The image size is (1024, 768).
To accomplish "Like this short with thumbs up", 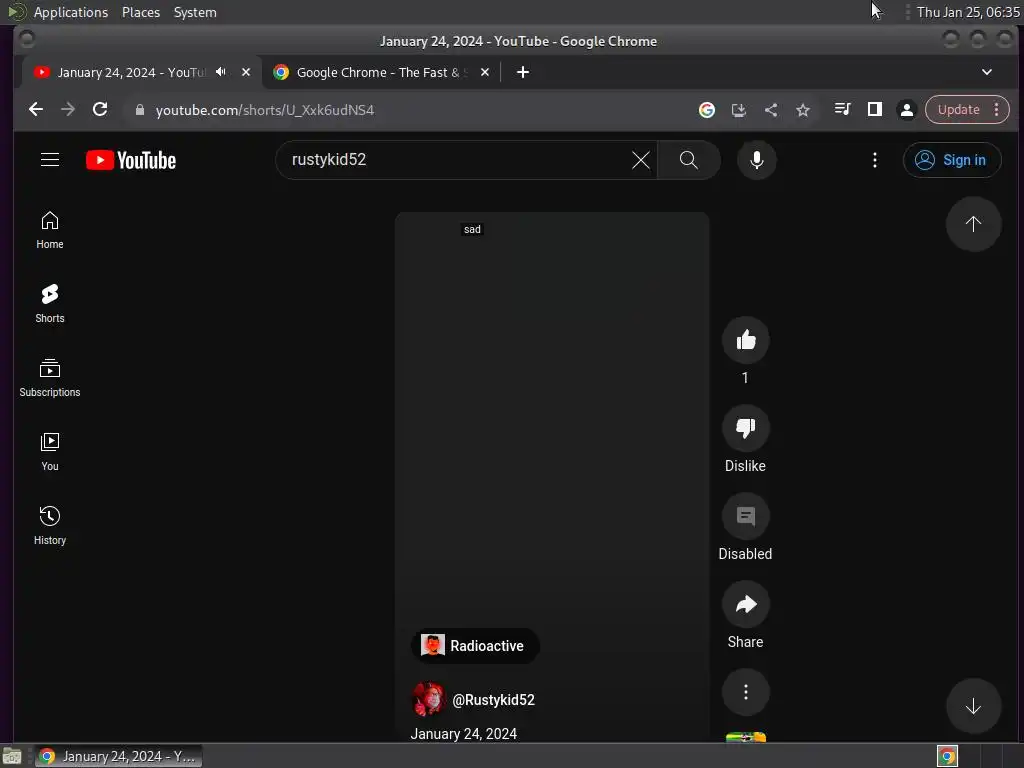I will (x=745, y=340).
